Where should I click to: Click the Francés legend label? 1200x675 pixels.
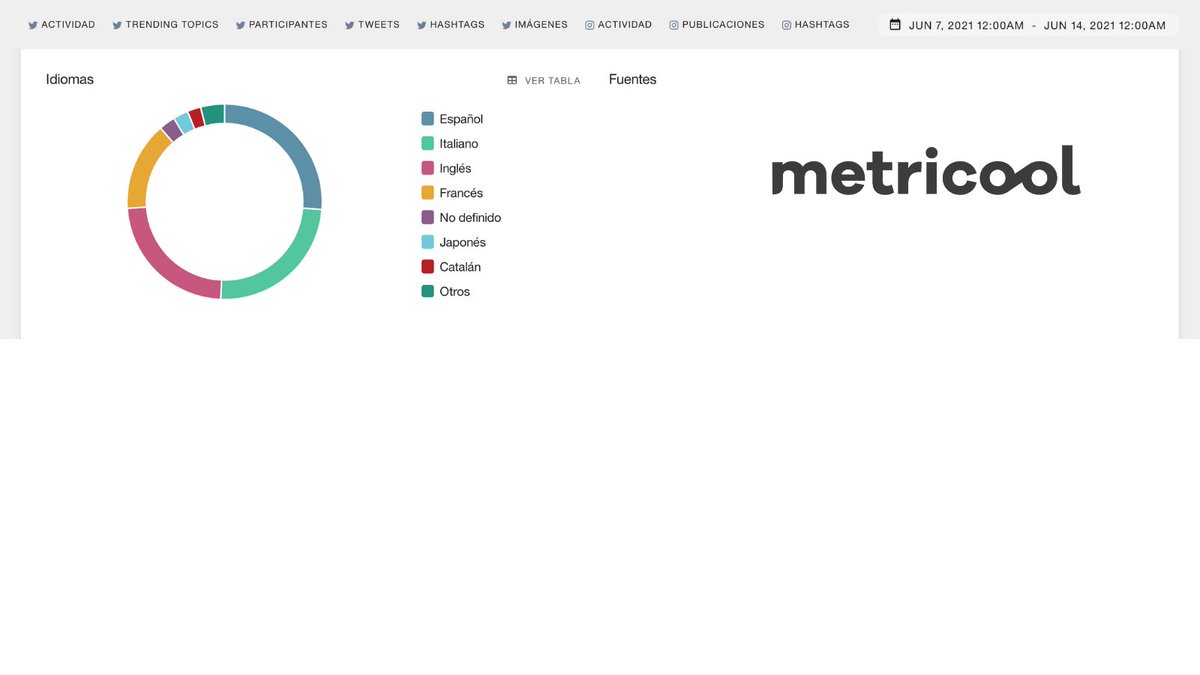click(461, 193)
